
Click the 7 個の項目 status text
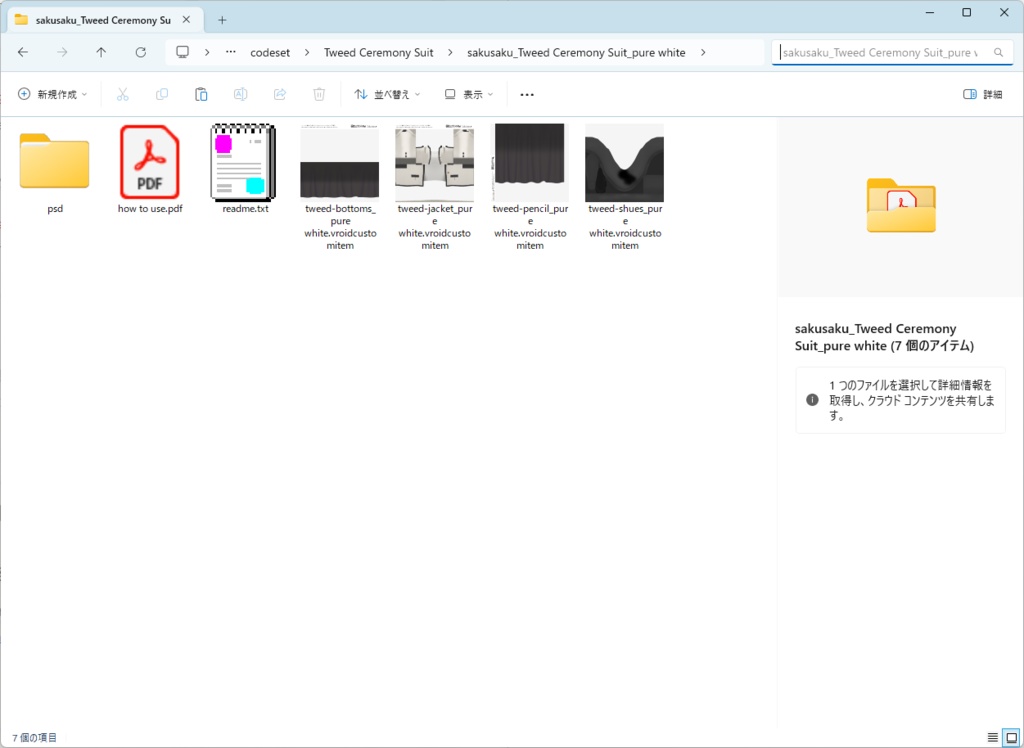tap(35, 738)
